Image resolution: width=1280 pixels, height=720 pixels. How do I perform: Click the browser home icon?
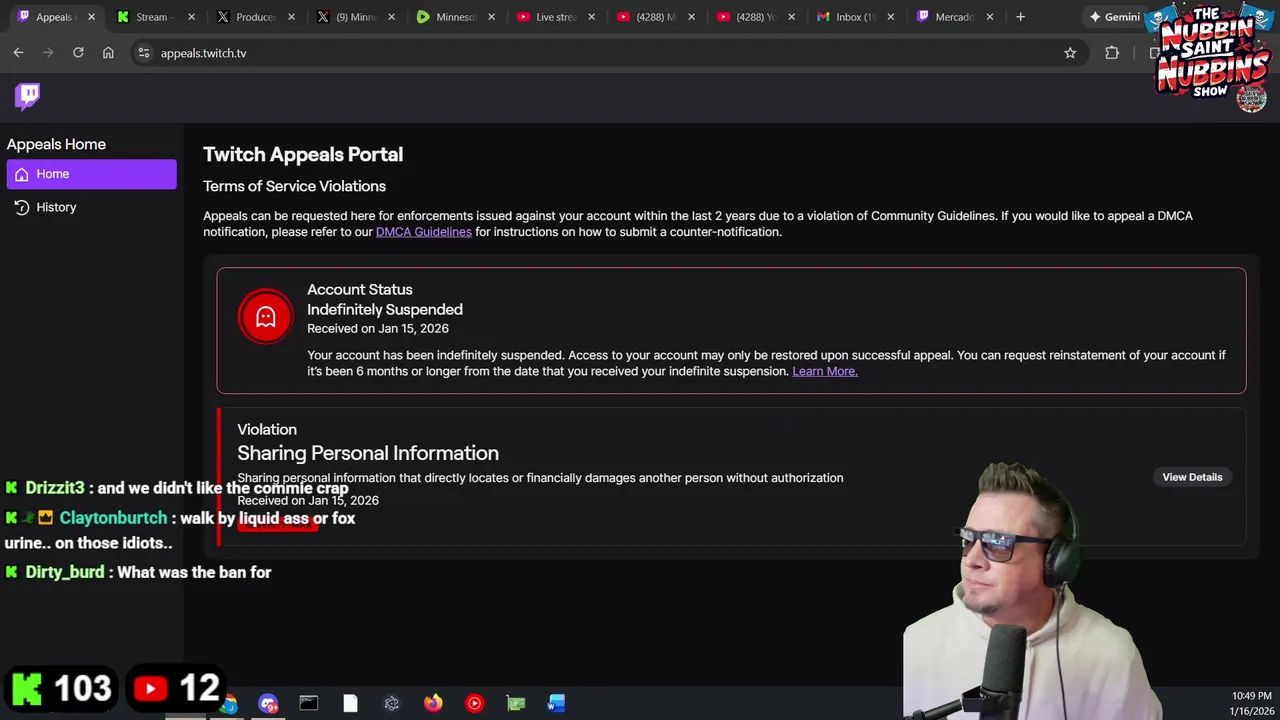(x=108, y=53)
